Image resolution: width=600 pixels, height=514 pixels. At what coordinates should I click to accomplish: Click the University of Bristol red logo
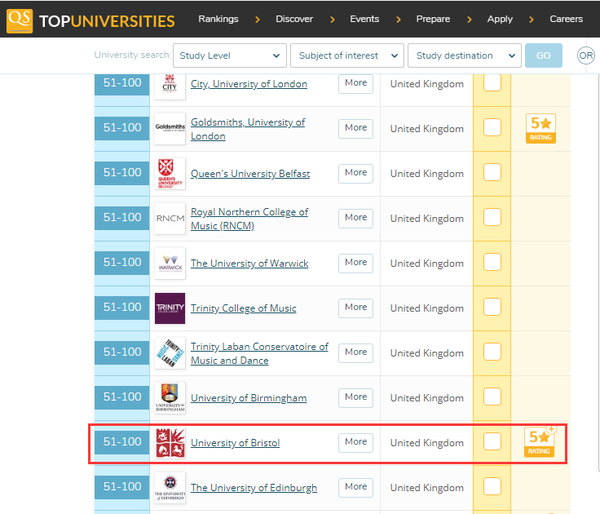pos(170,443)
